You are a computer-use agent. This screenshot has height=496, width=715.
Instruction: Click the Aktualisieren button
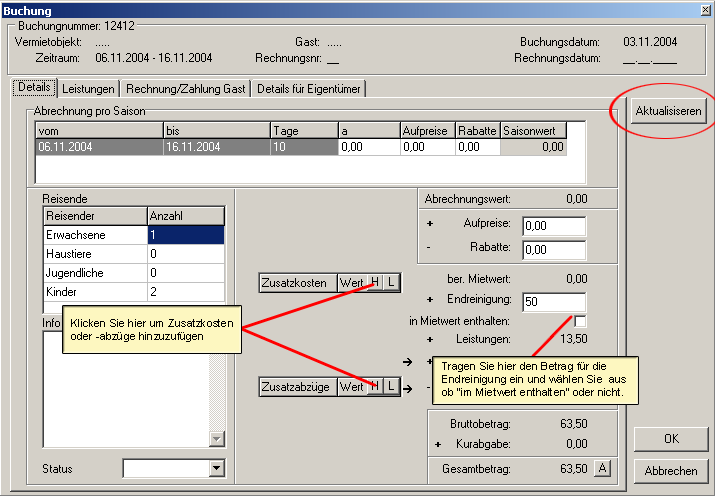click(x=670, y=111)
